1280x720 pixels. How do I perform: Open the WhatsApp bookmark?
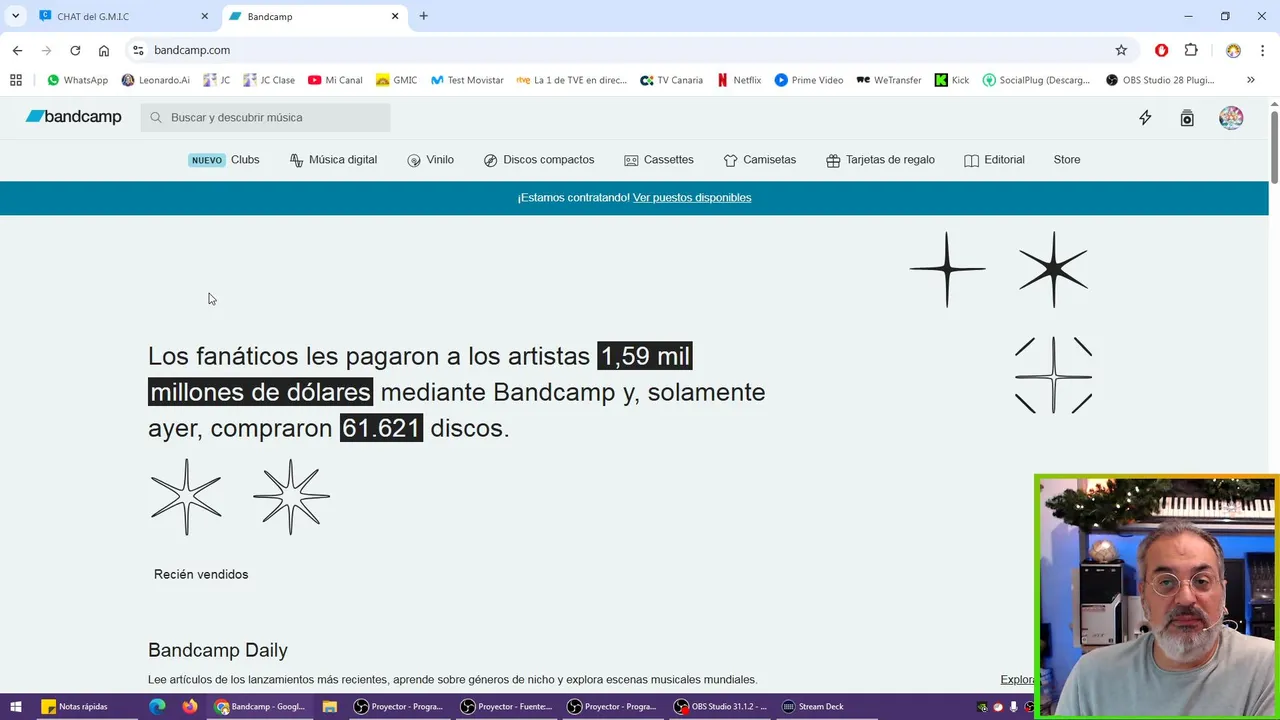(x=77, y=80)
